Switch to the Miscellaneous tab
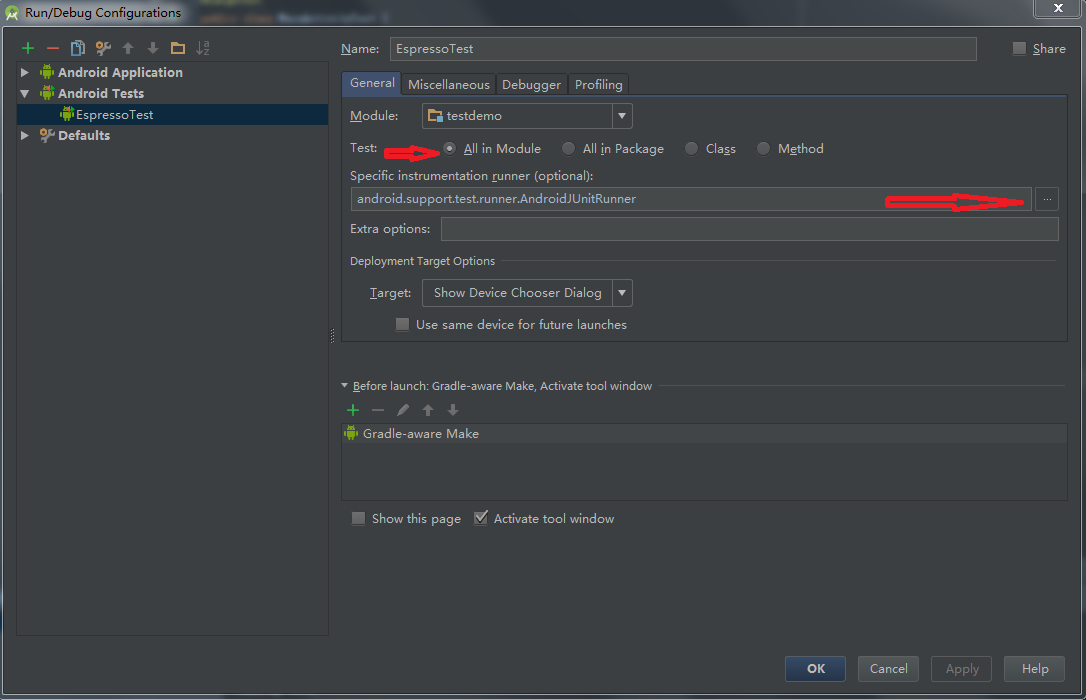 [448, 84]
